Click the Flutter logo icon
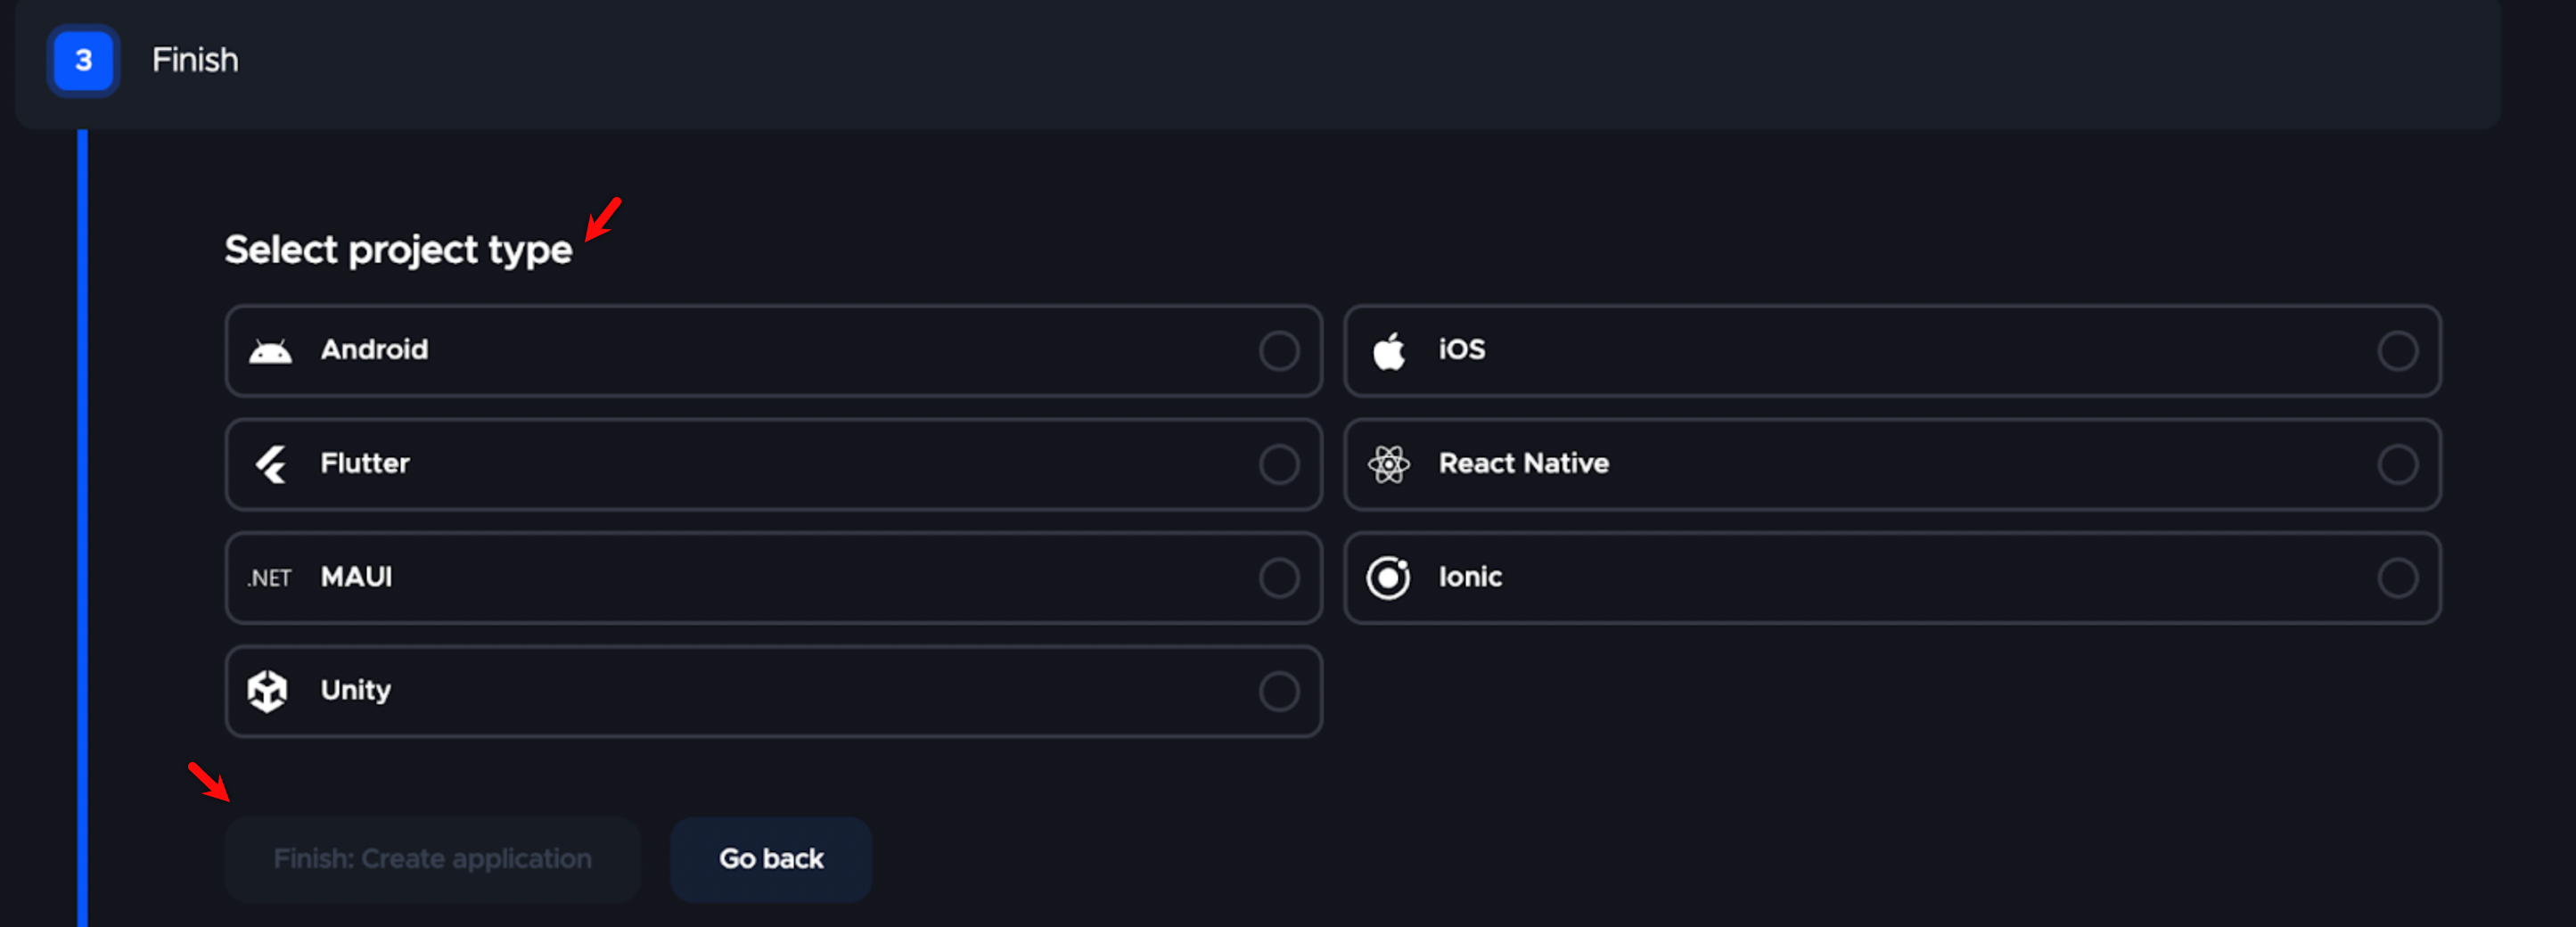Screen dimensions: 2576x927 268,464
